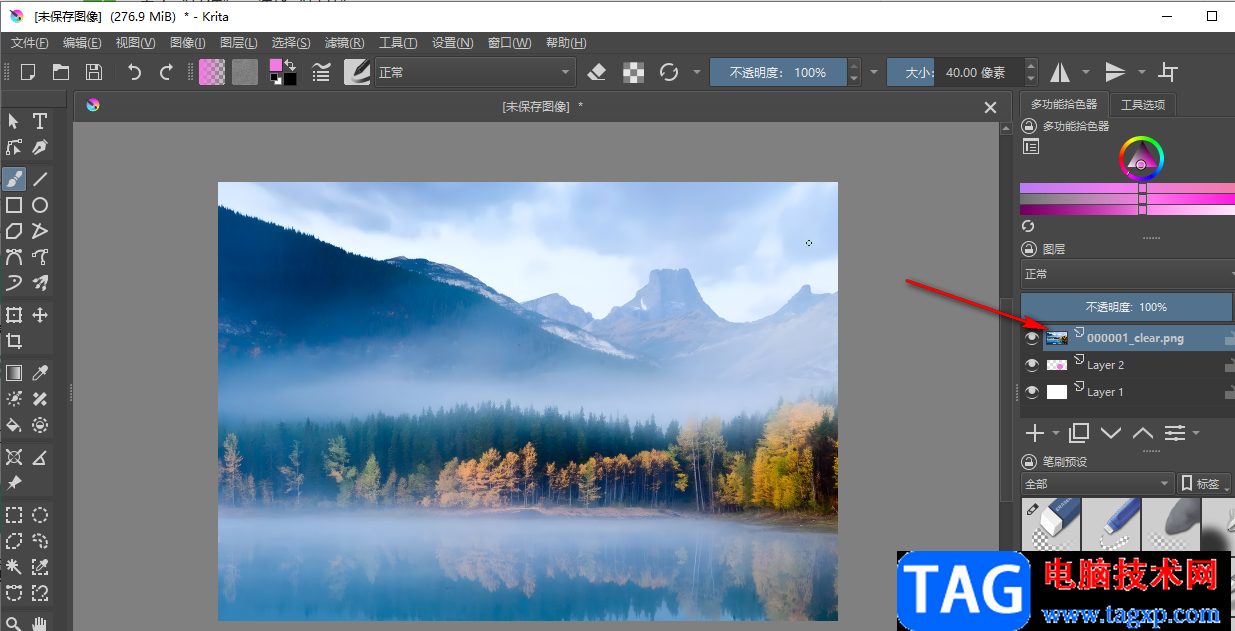Duplicate the selected layer
Viewport: 1235px width, 631px height.
pyautogui.click(x=1079, y=433)
